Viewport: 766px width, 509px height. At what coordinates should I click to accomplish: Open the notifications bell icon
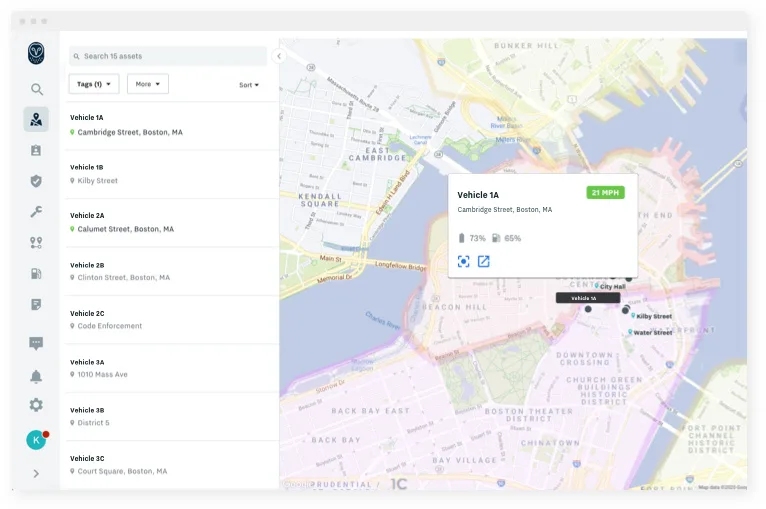(36, 376)
